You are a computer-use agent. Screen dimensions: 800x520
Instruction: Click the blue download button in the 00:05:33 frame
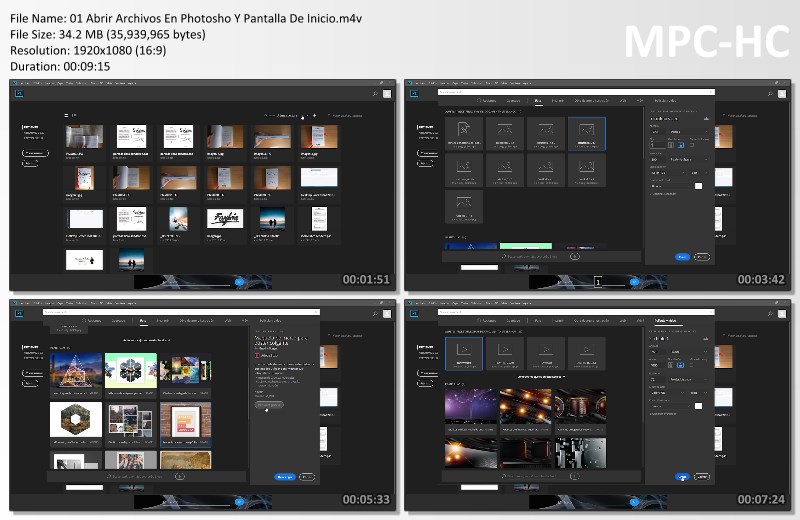(285, 477)
